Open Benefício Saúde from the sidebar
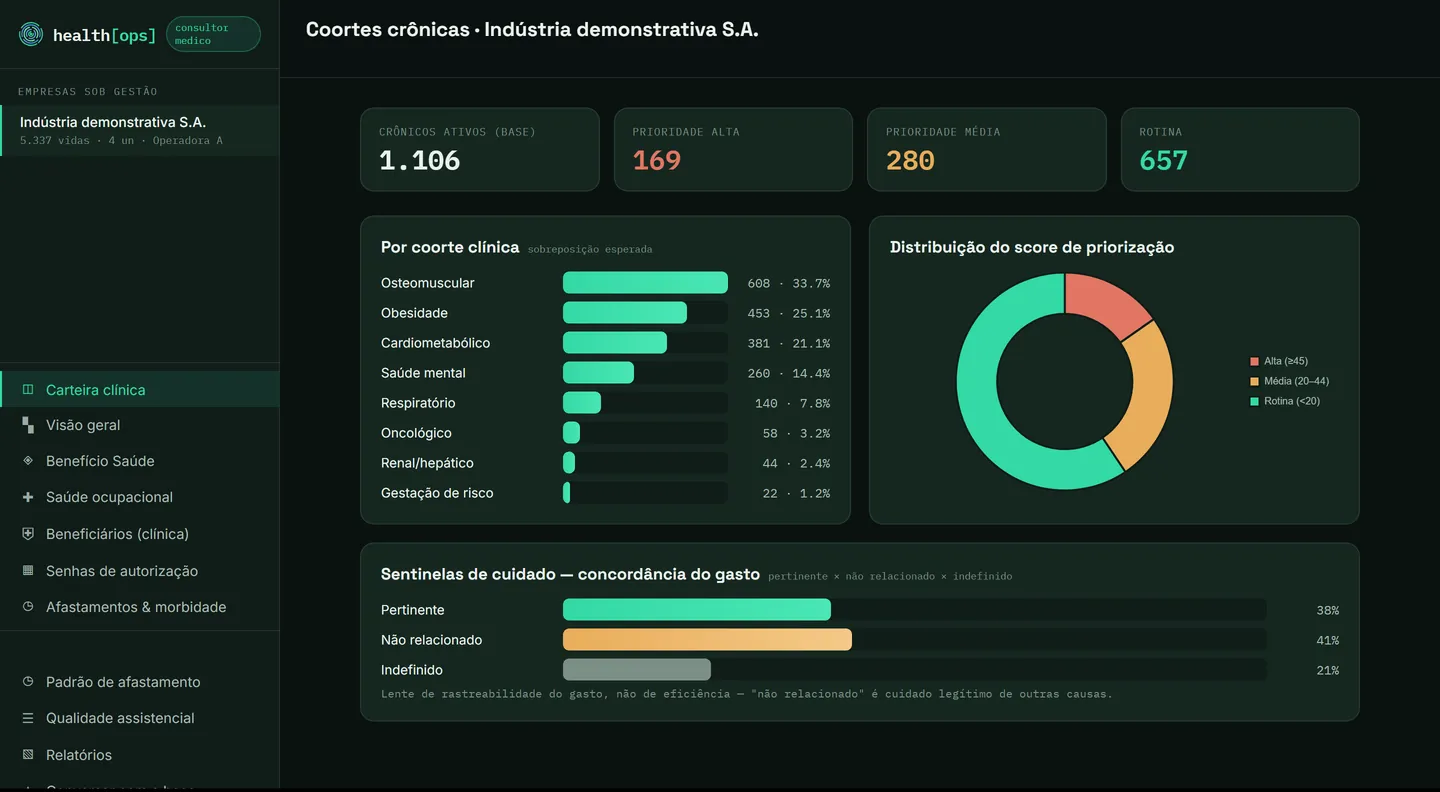1440x792 pixels. (140, 461)
